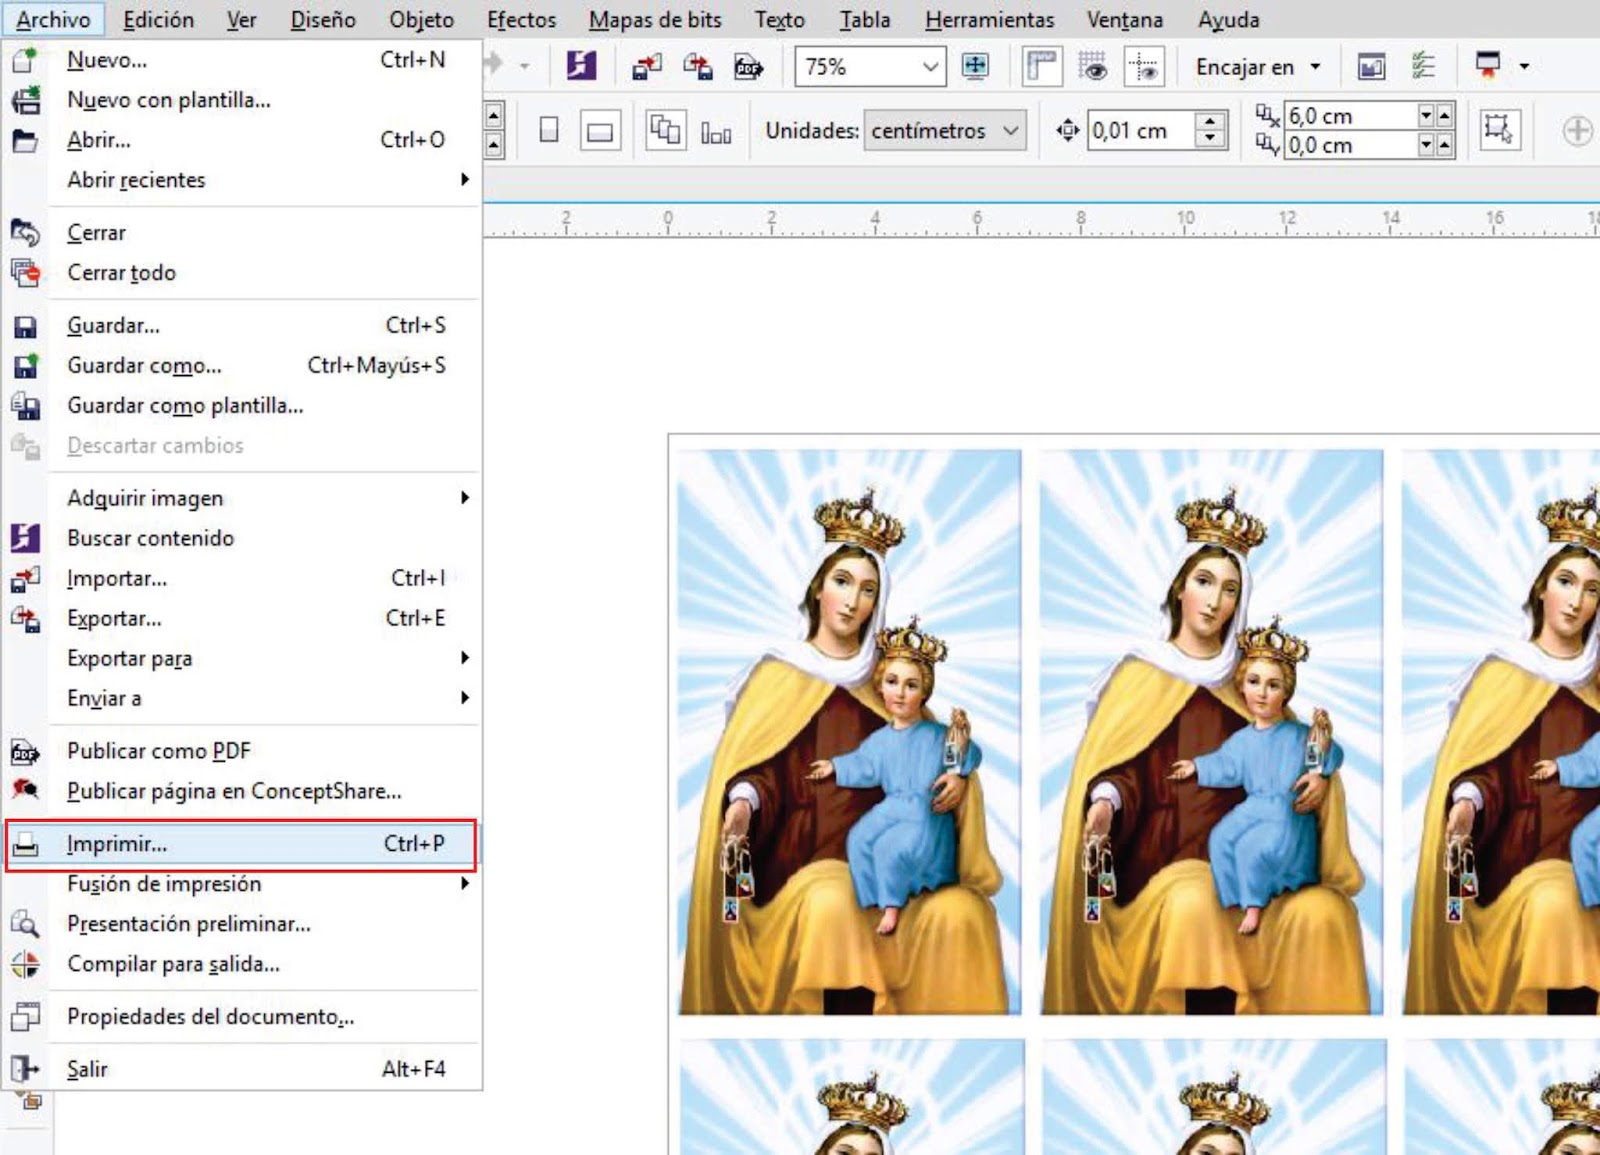Click the Compilar para salida icon
1600x1155 pixels.
pos(25,964)
